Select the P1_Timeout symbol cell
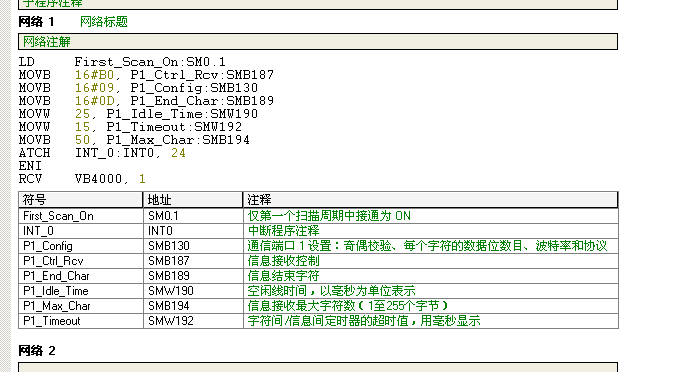 pos(81,321)
